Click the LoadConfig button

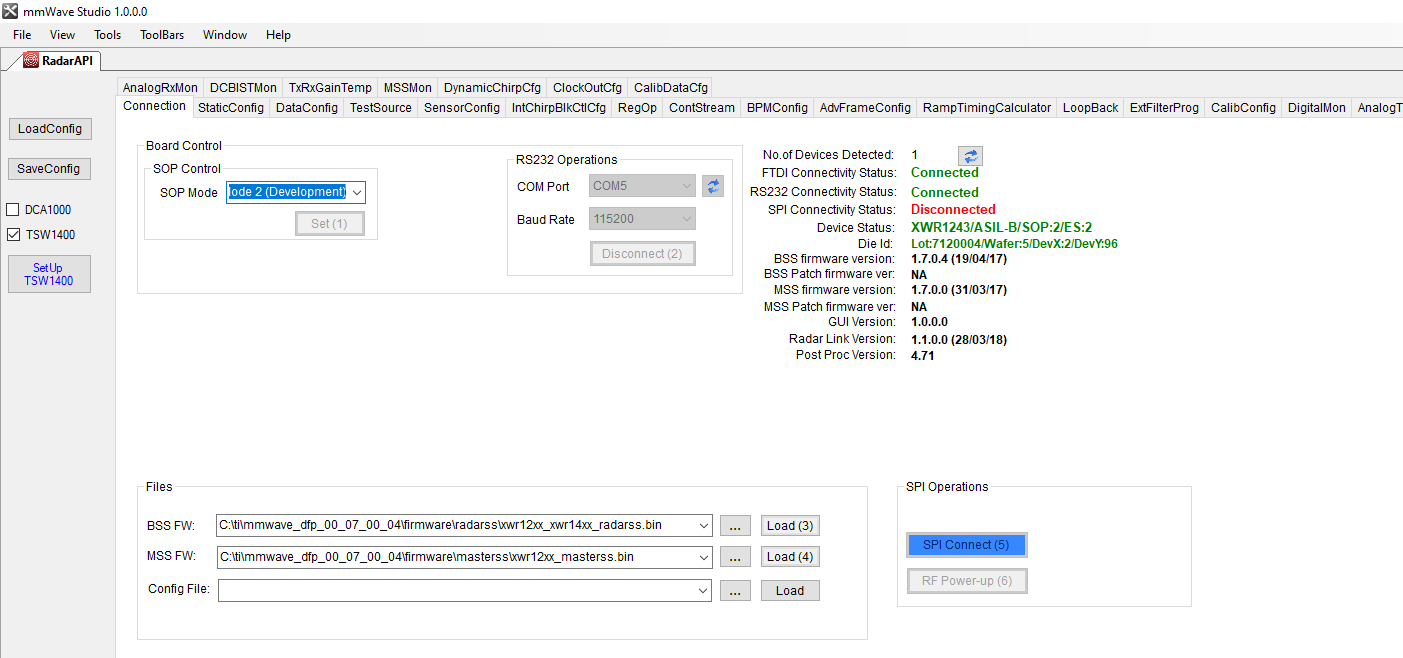coord(50,129)
